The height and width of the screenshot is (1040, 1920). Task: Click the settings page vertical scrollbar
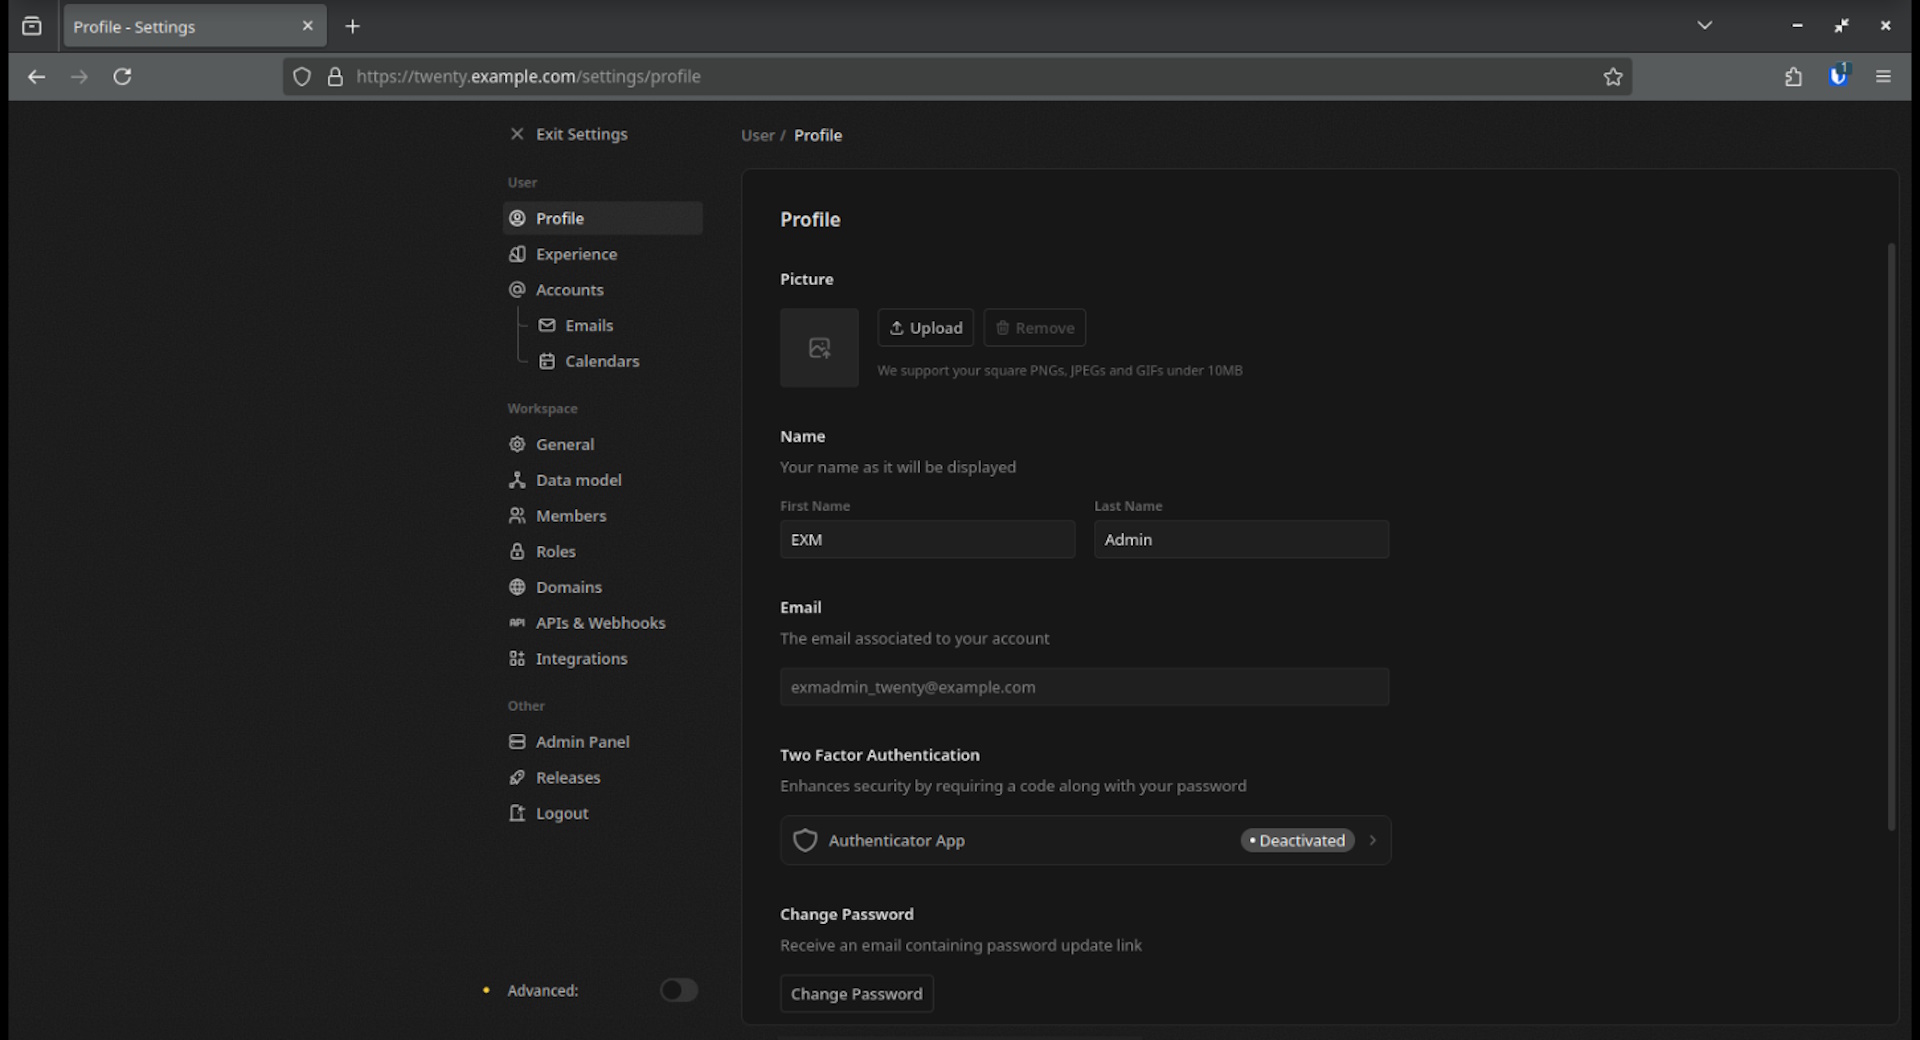(x=1890, y=536)
